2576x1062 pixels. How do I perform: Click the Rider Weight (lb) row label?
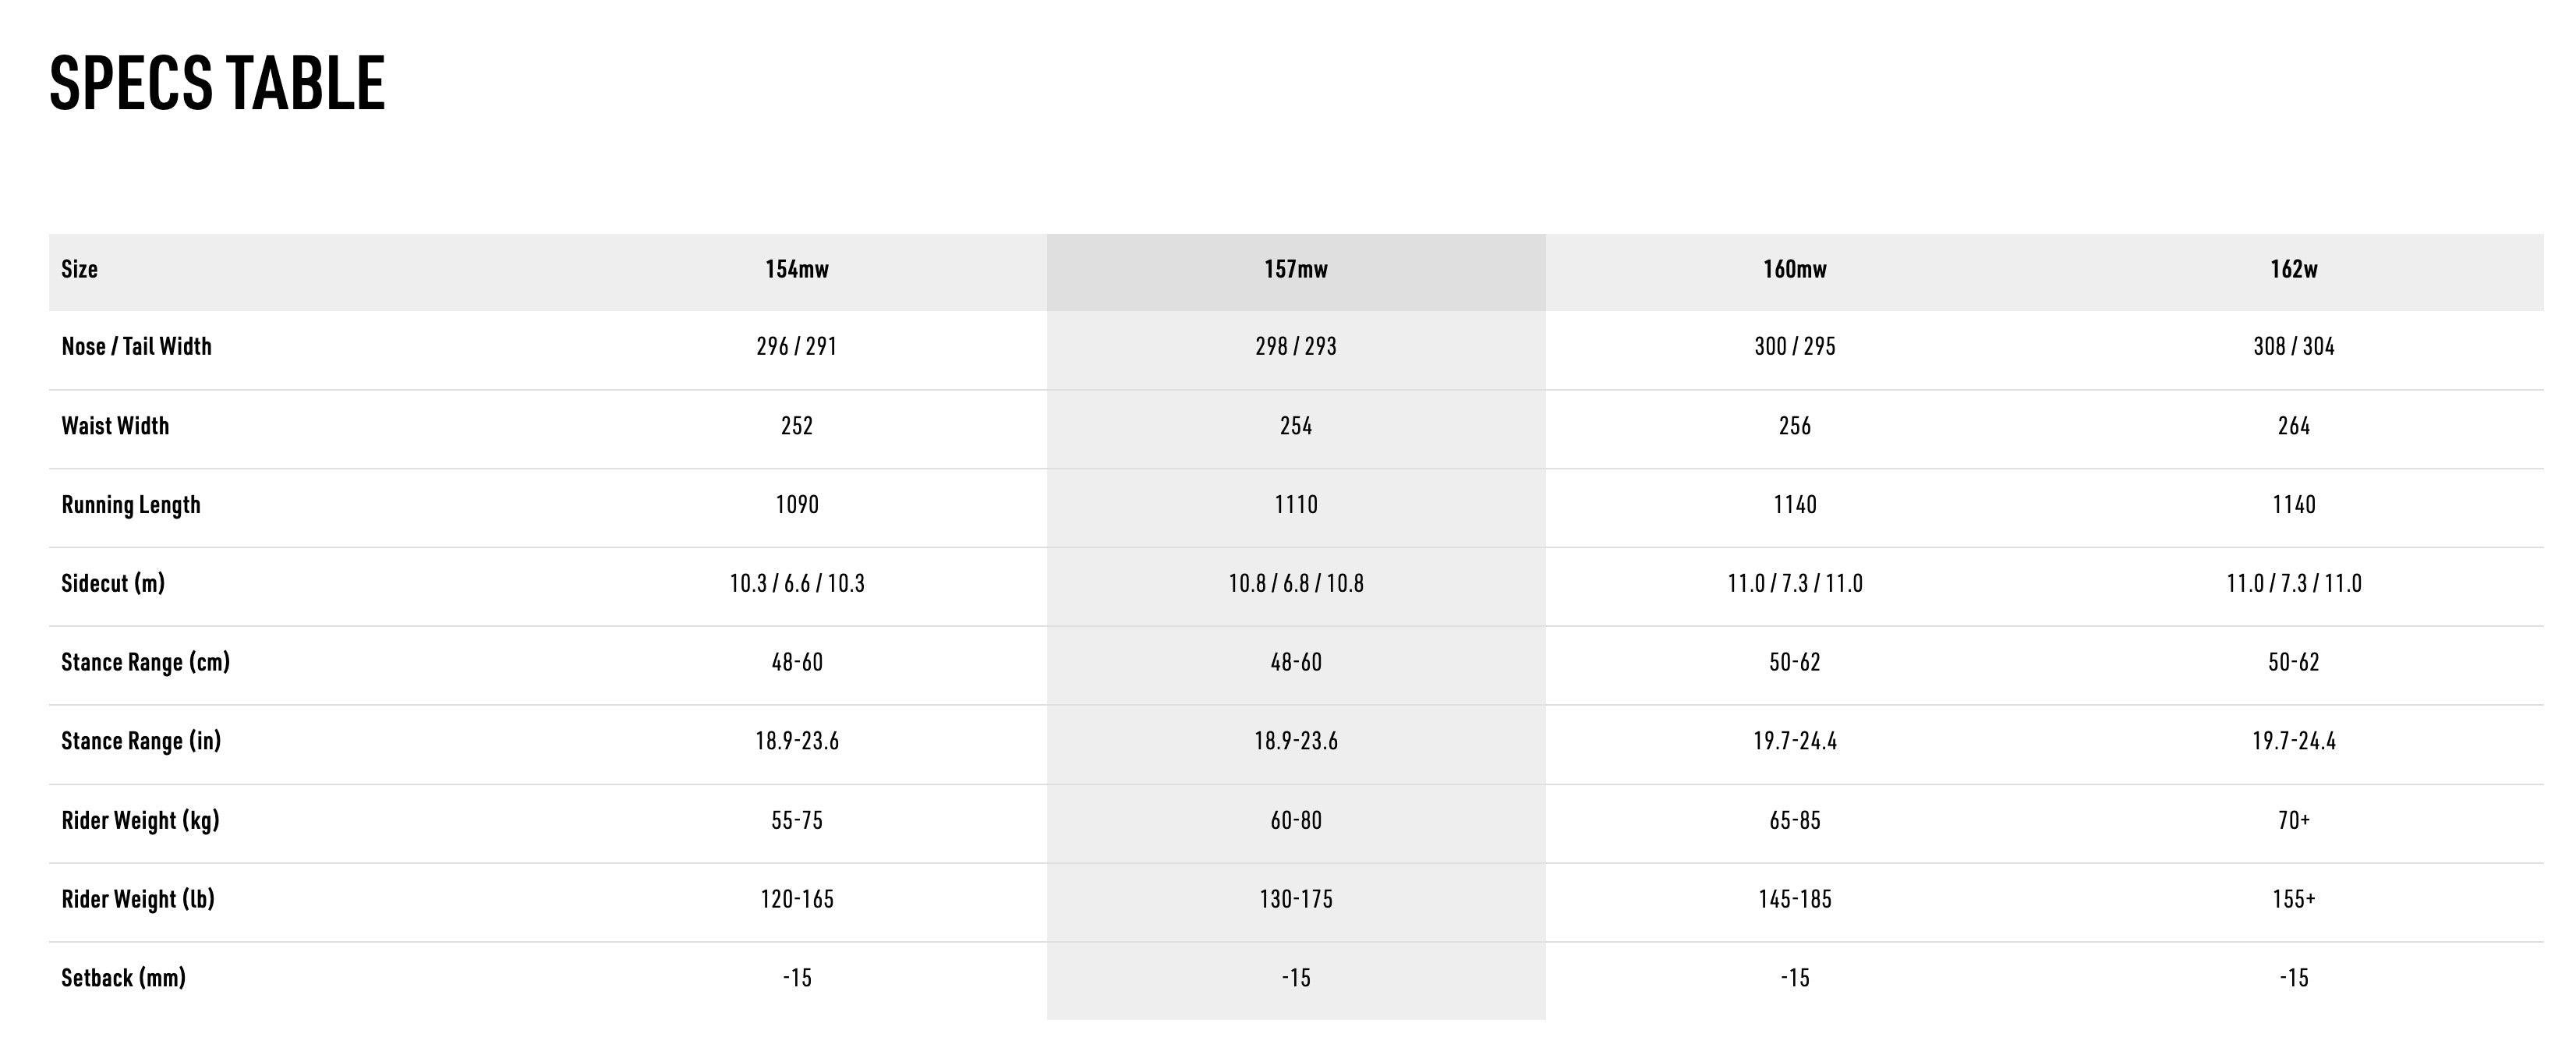coord(138,899)
